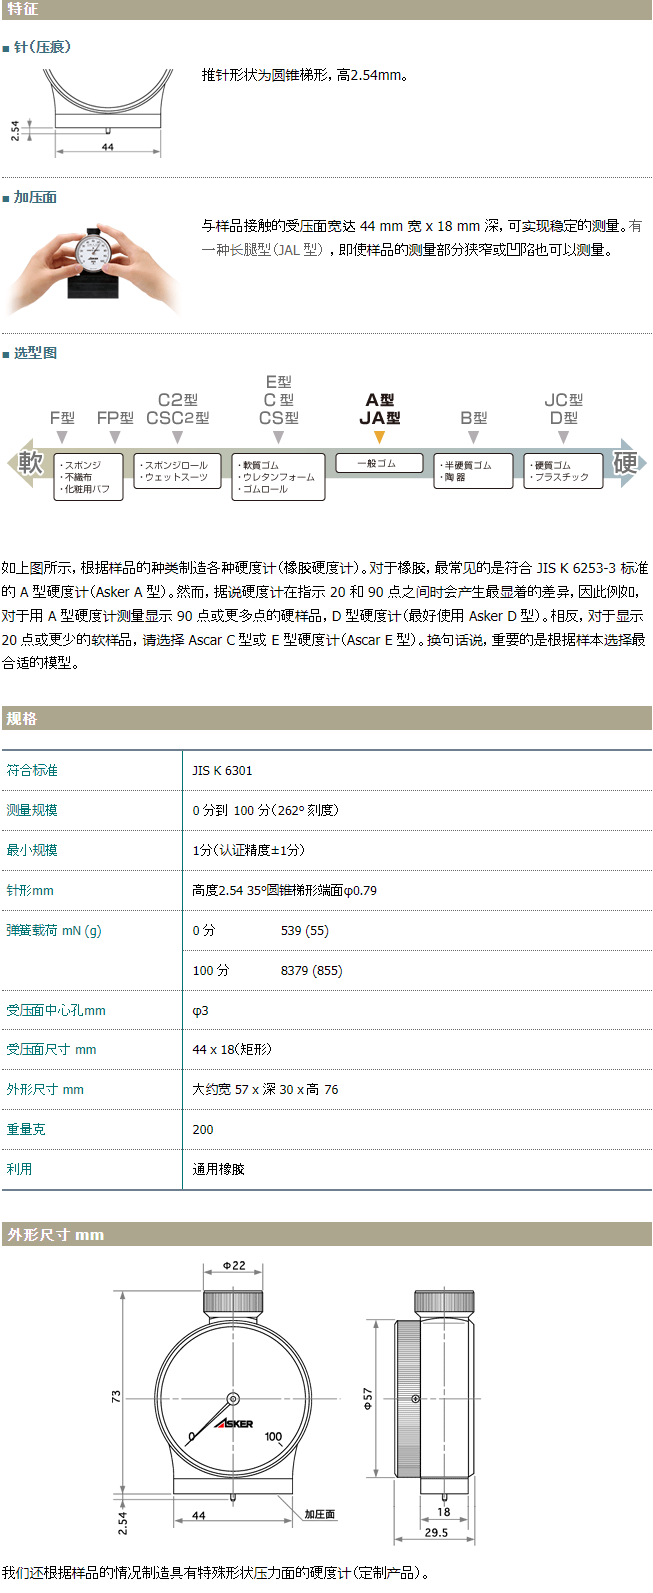The height and width of the screenshot is (1593, 653).
Task: Click the スポンジ material box
Action: click(88, 477)
